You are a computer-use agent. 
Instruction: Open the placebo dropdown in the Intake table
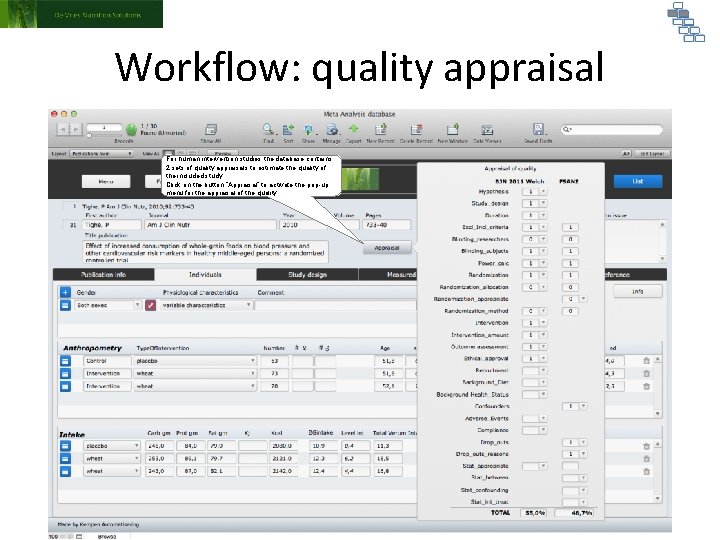point(112,446)
